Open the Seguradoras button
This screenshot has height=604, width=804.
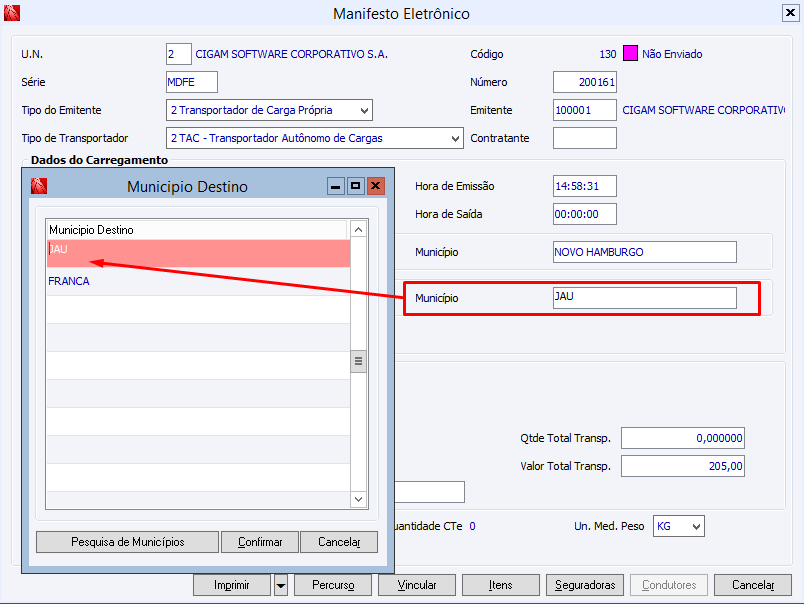[x=585, y=585]
